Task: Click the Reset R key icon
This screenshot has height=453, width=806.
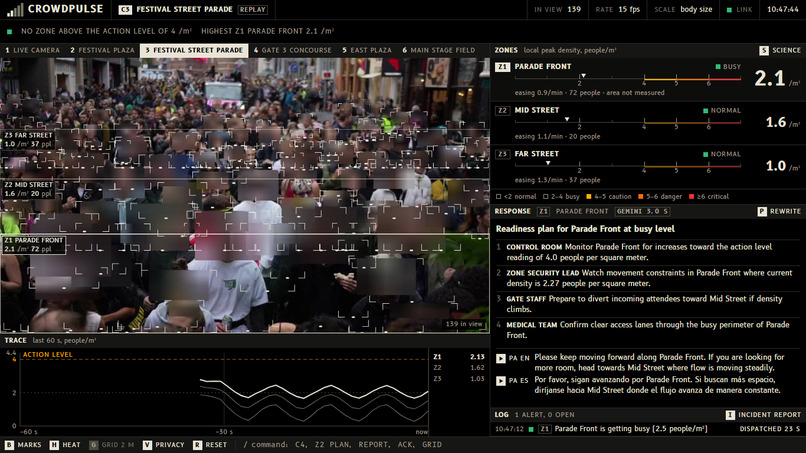Action: click(x=197, y=445)
